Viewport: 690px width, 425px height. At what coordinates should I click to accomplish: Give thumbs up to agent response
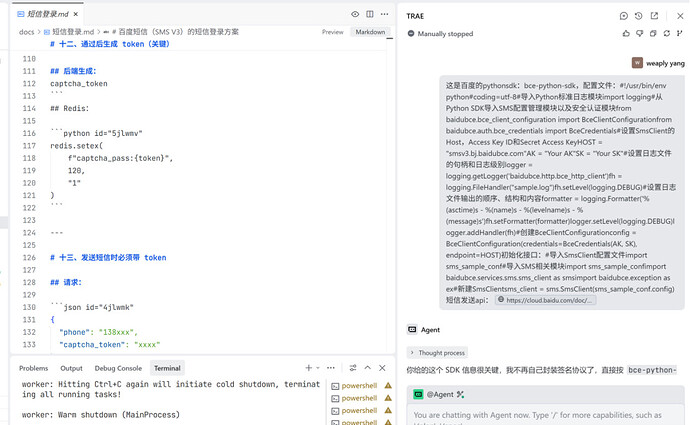coord(626,33)
